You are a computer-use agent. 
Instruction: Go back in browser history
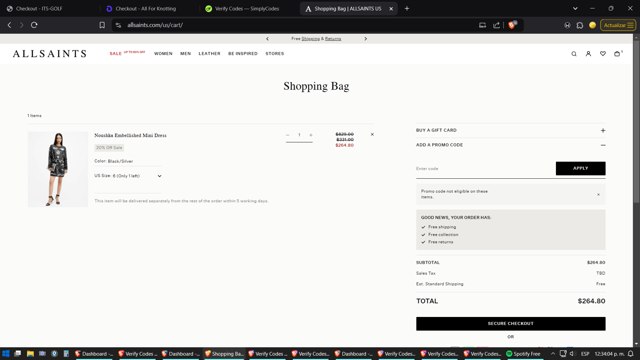[9, 25]
